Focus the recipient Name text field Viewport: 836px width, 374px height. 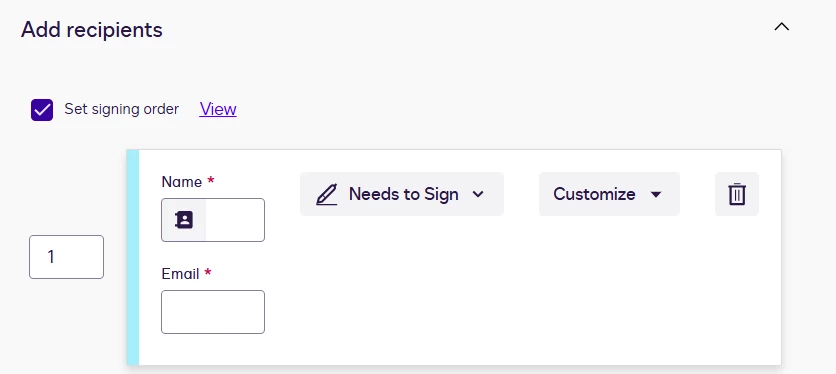coord(235,220)
